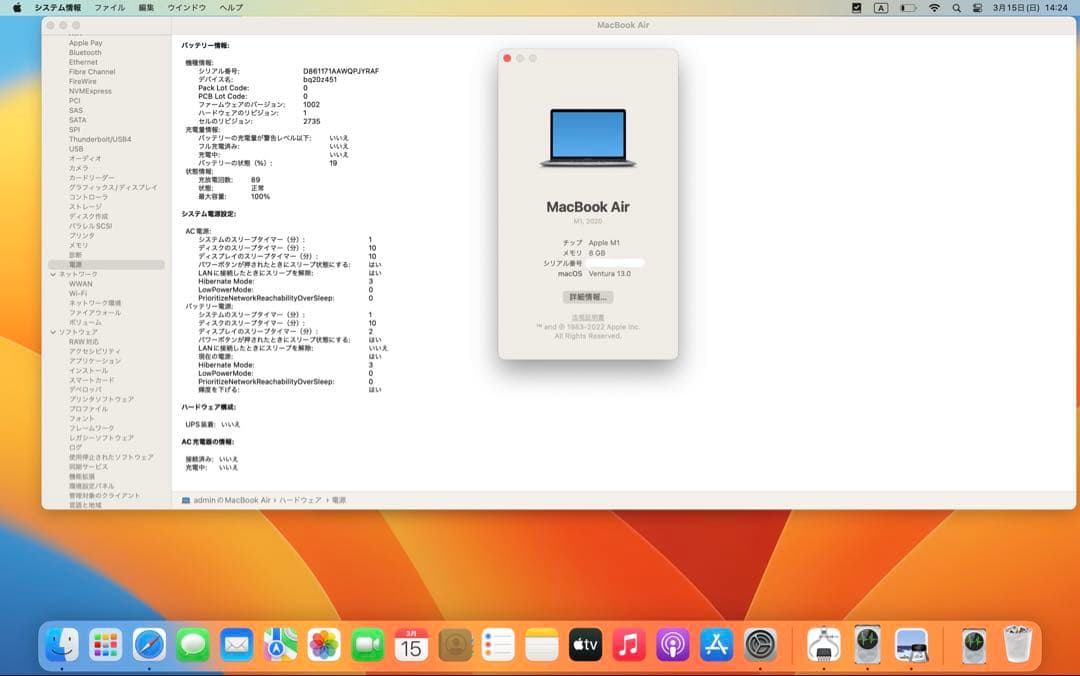This screenshot has width=1080, height=676.
Task: Open システム情報 application menu
Action: pos(58,8)
